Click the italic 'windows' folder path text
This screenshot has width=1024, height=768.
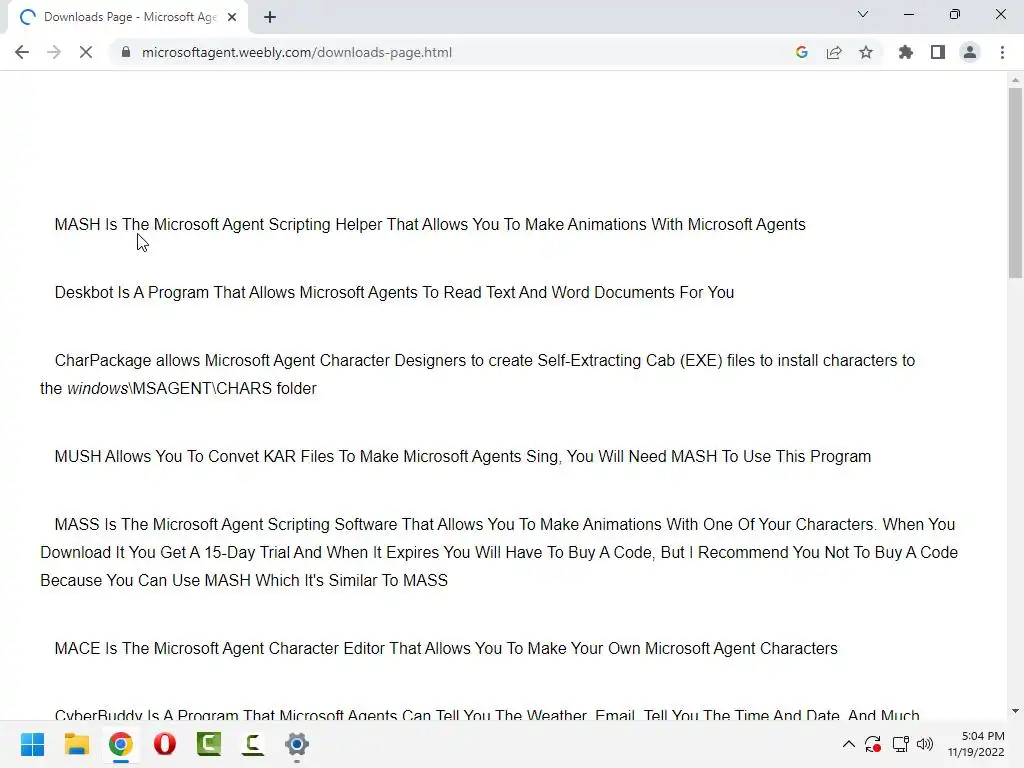pyautogui.click(x=97, y=389)
